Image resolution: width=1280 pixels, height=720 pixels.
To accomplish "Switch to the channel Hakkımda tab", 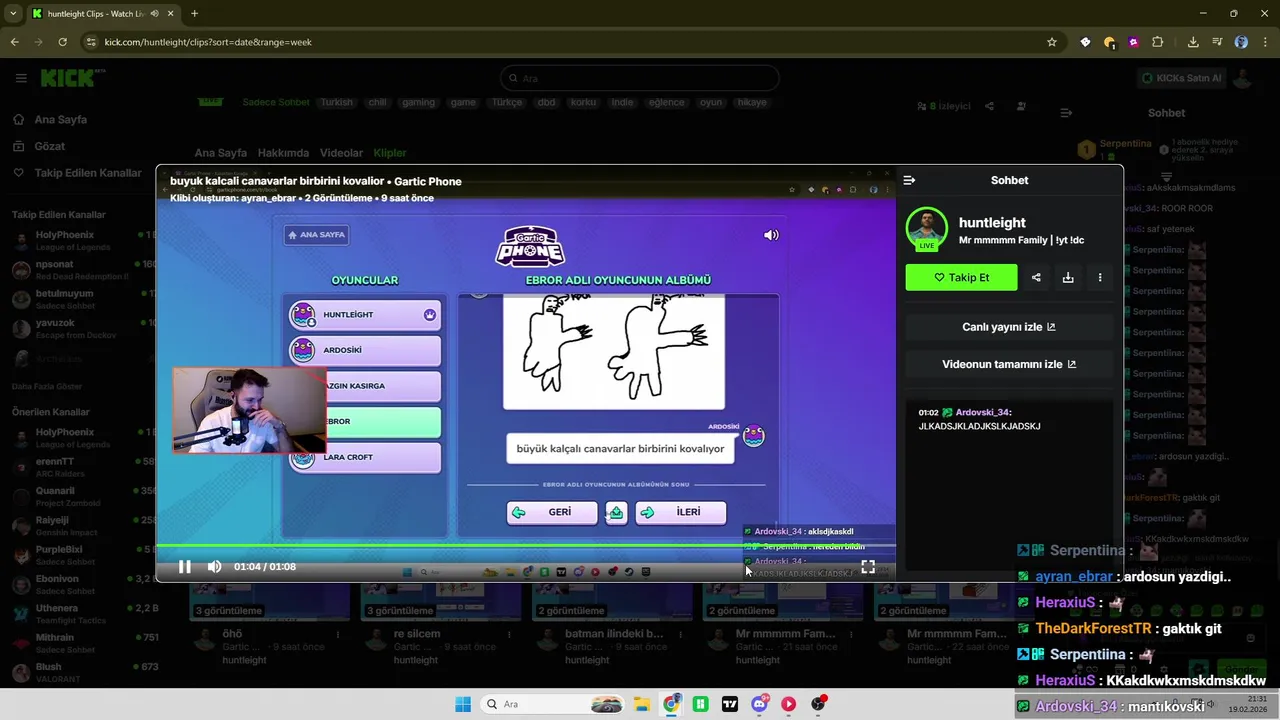I will tap(283, 153).
